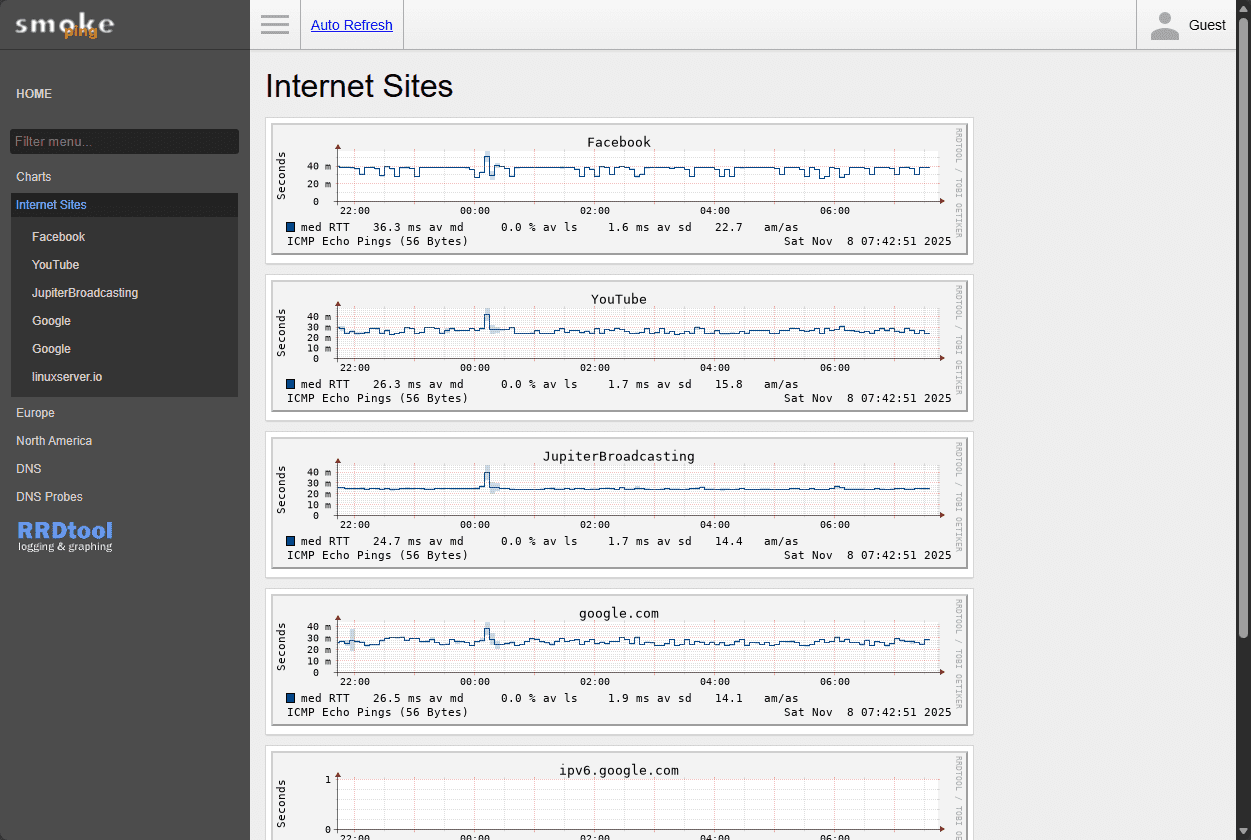The image size is (1251, 840).
Task: Click the SmokePing logo
Action: (x=62, y=24)
